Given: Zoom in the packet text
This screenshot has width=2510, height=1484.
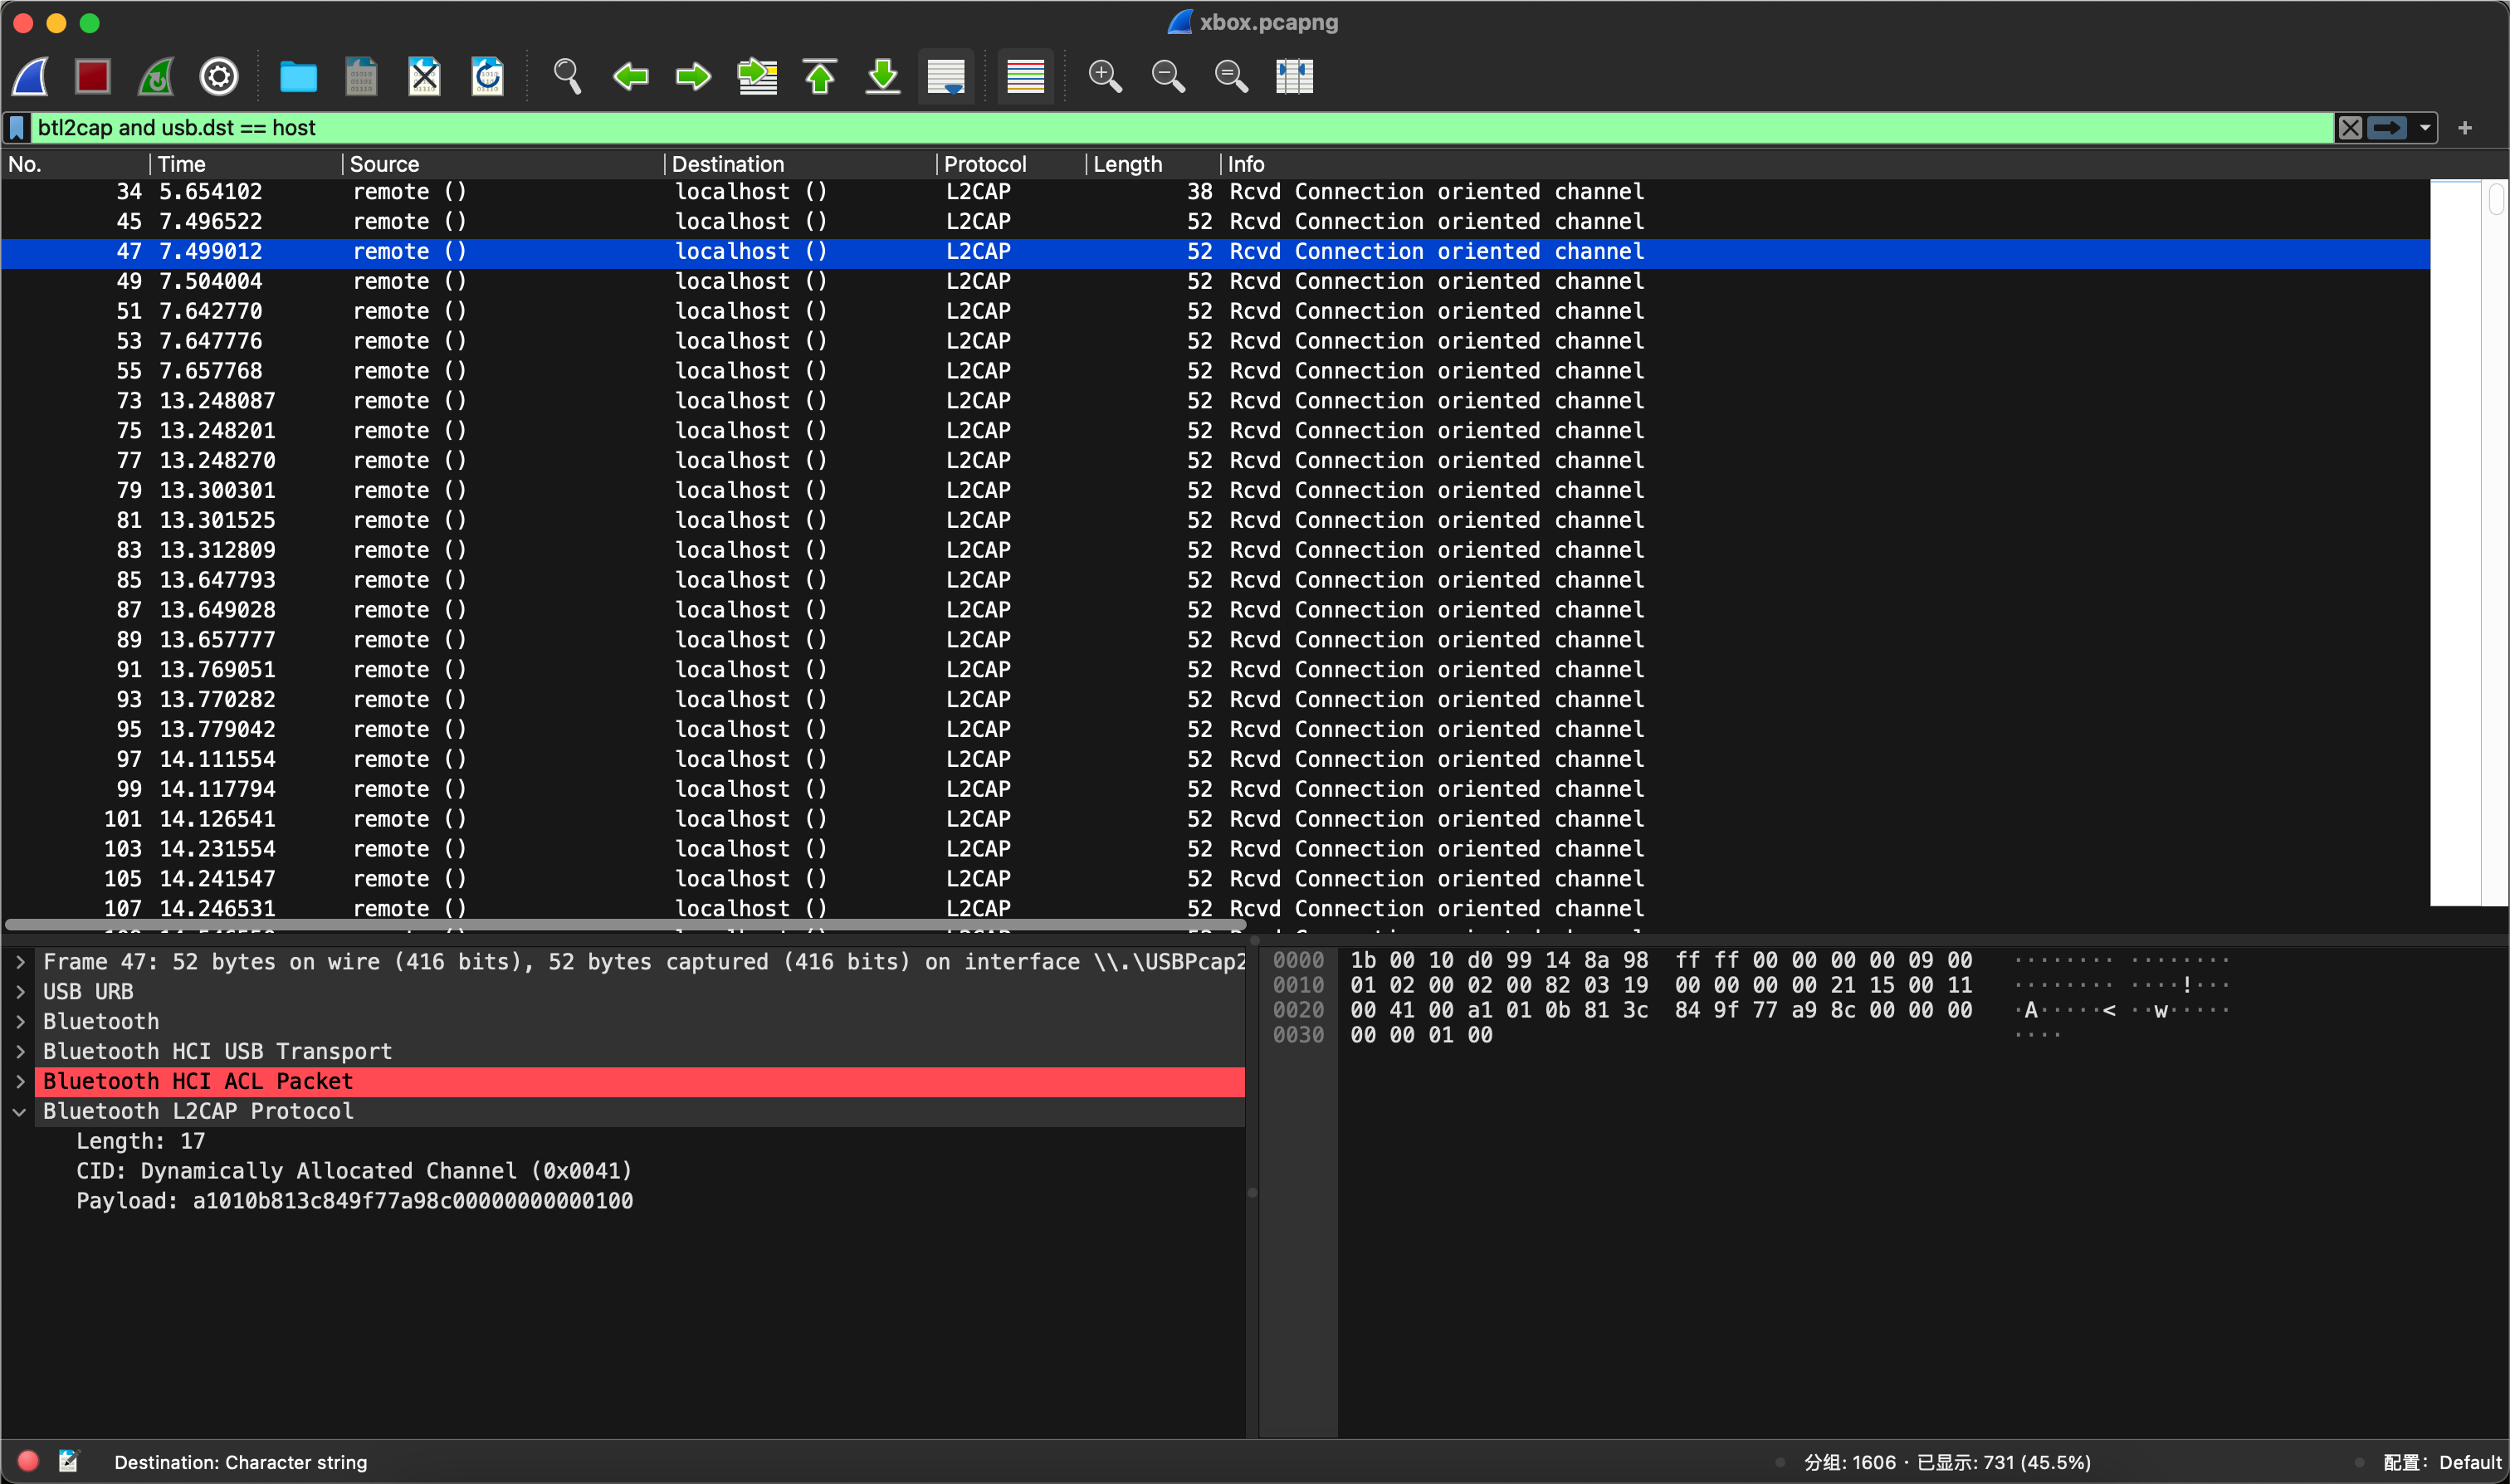Looking at the screenshot, I should click(1105, 77).
